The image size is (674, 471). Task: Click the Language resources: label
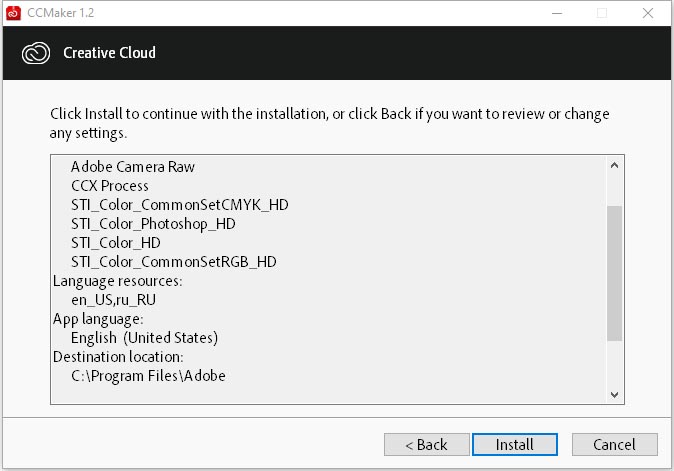click(118, 281)
